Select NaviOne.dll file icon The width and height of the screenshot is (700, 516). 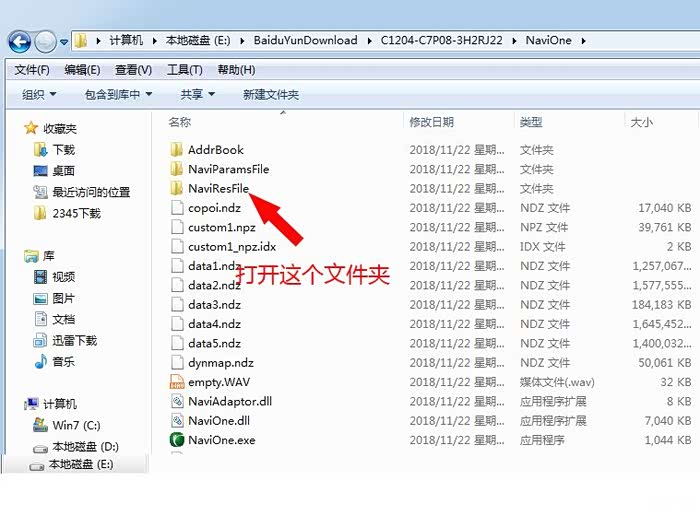(177, 420)
